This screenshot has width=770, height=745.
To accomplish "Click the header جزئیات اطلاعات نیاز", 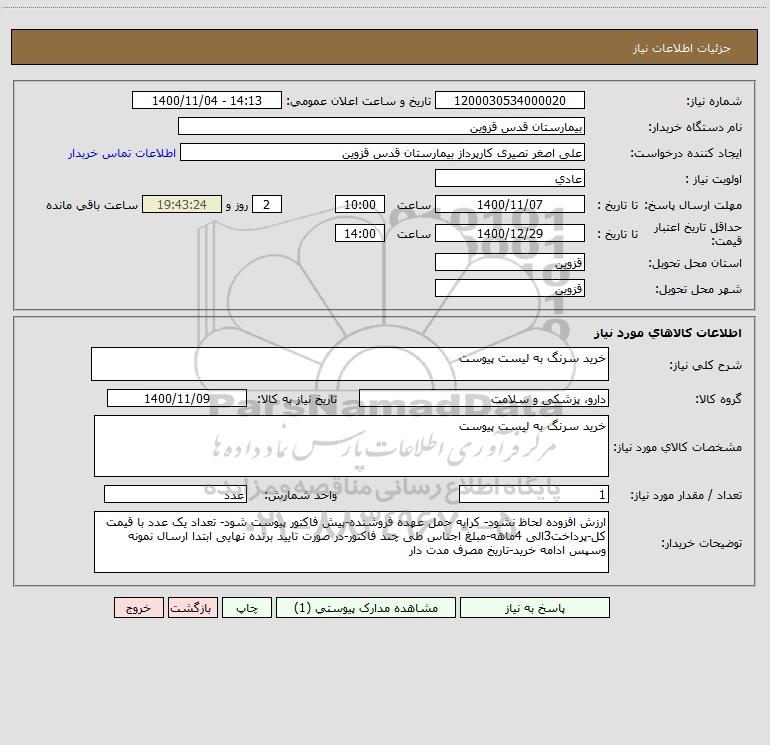I will pyautogui.click(x=681, y=48).
